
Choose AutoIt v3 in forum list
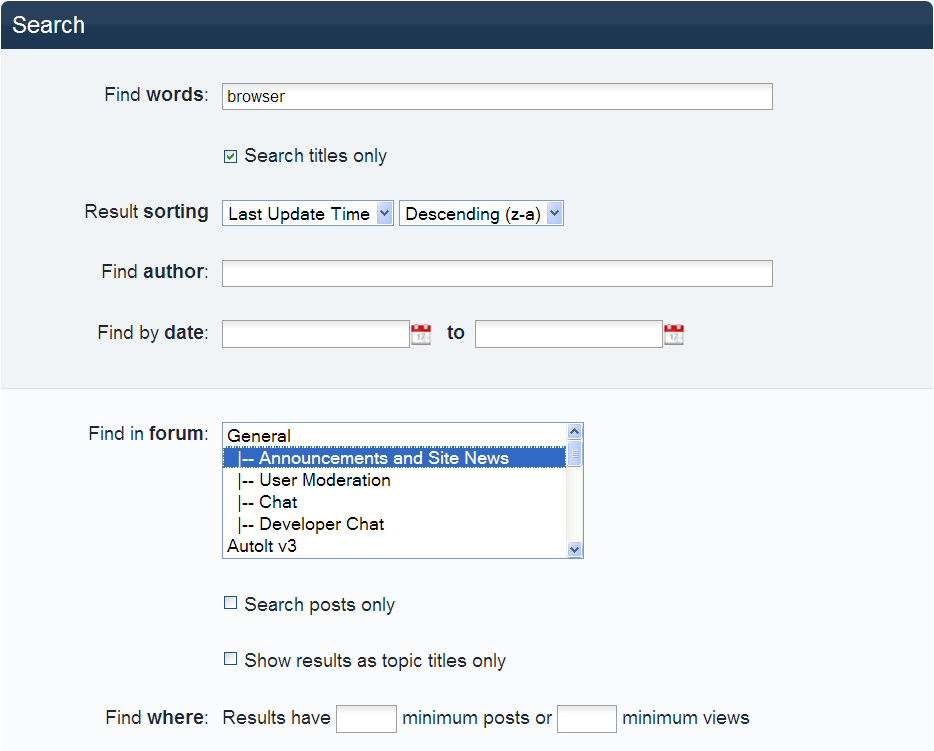pos(262,546)
